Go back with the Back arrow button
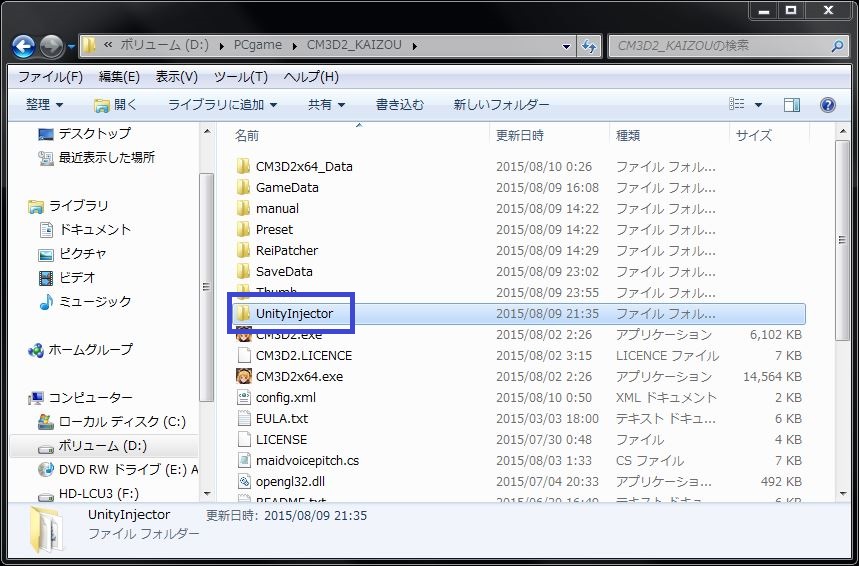Image resolution: width=859 pixels, height=566 pixels. click(23, 46)
